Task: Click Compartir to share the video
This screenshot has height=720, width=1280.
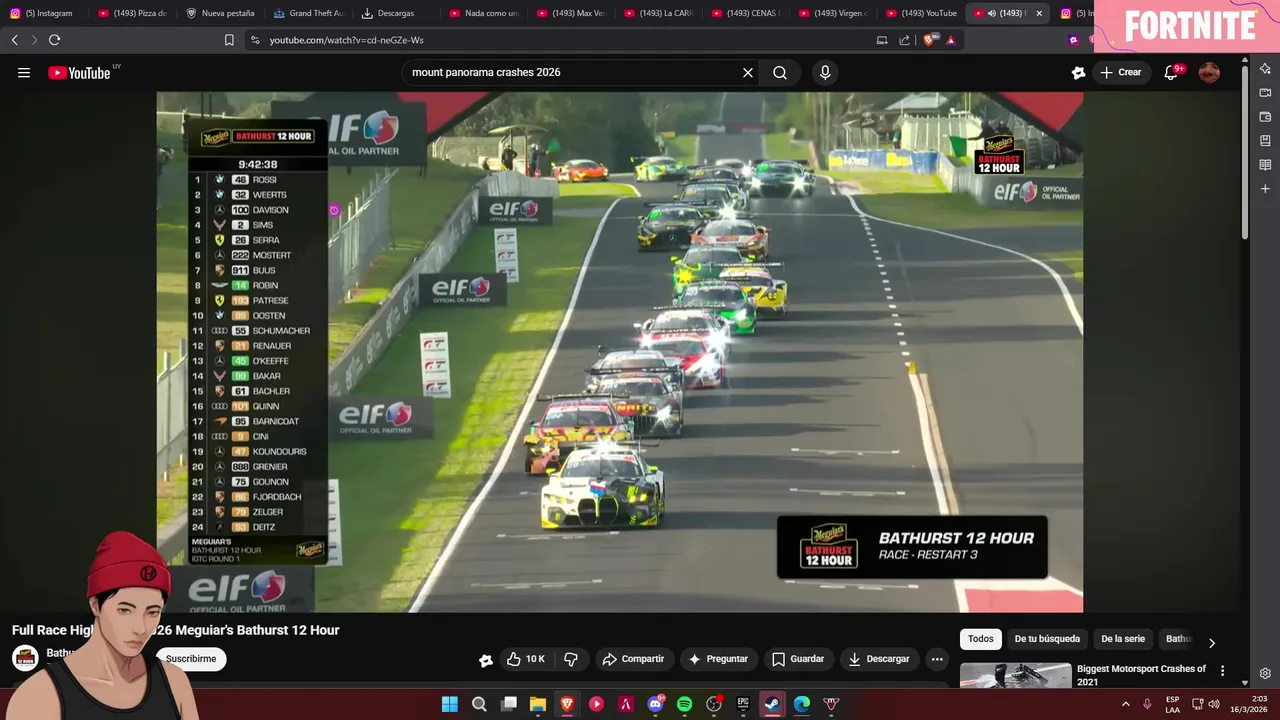Action: 633,659
